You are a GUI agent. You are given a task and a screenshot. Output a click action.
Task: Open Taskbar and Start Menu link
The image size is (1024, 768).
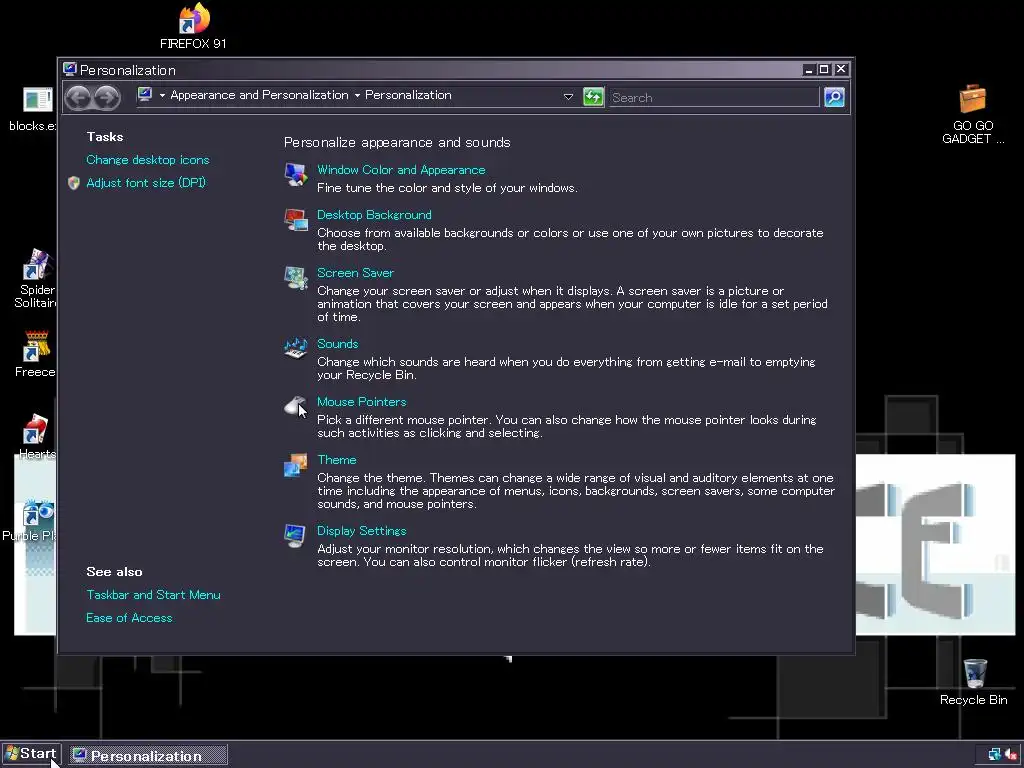[153, 595]
